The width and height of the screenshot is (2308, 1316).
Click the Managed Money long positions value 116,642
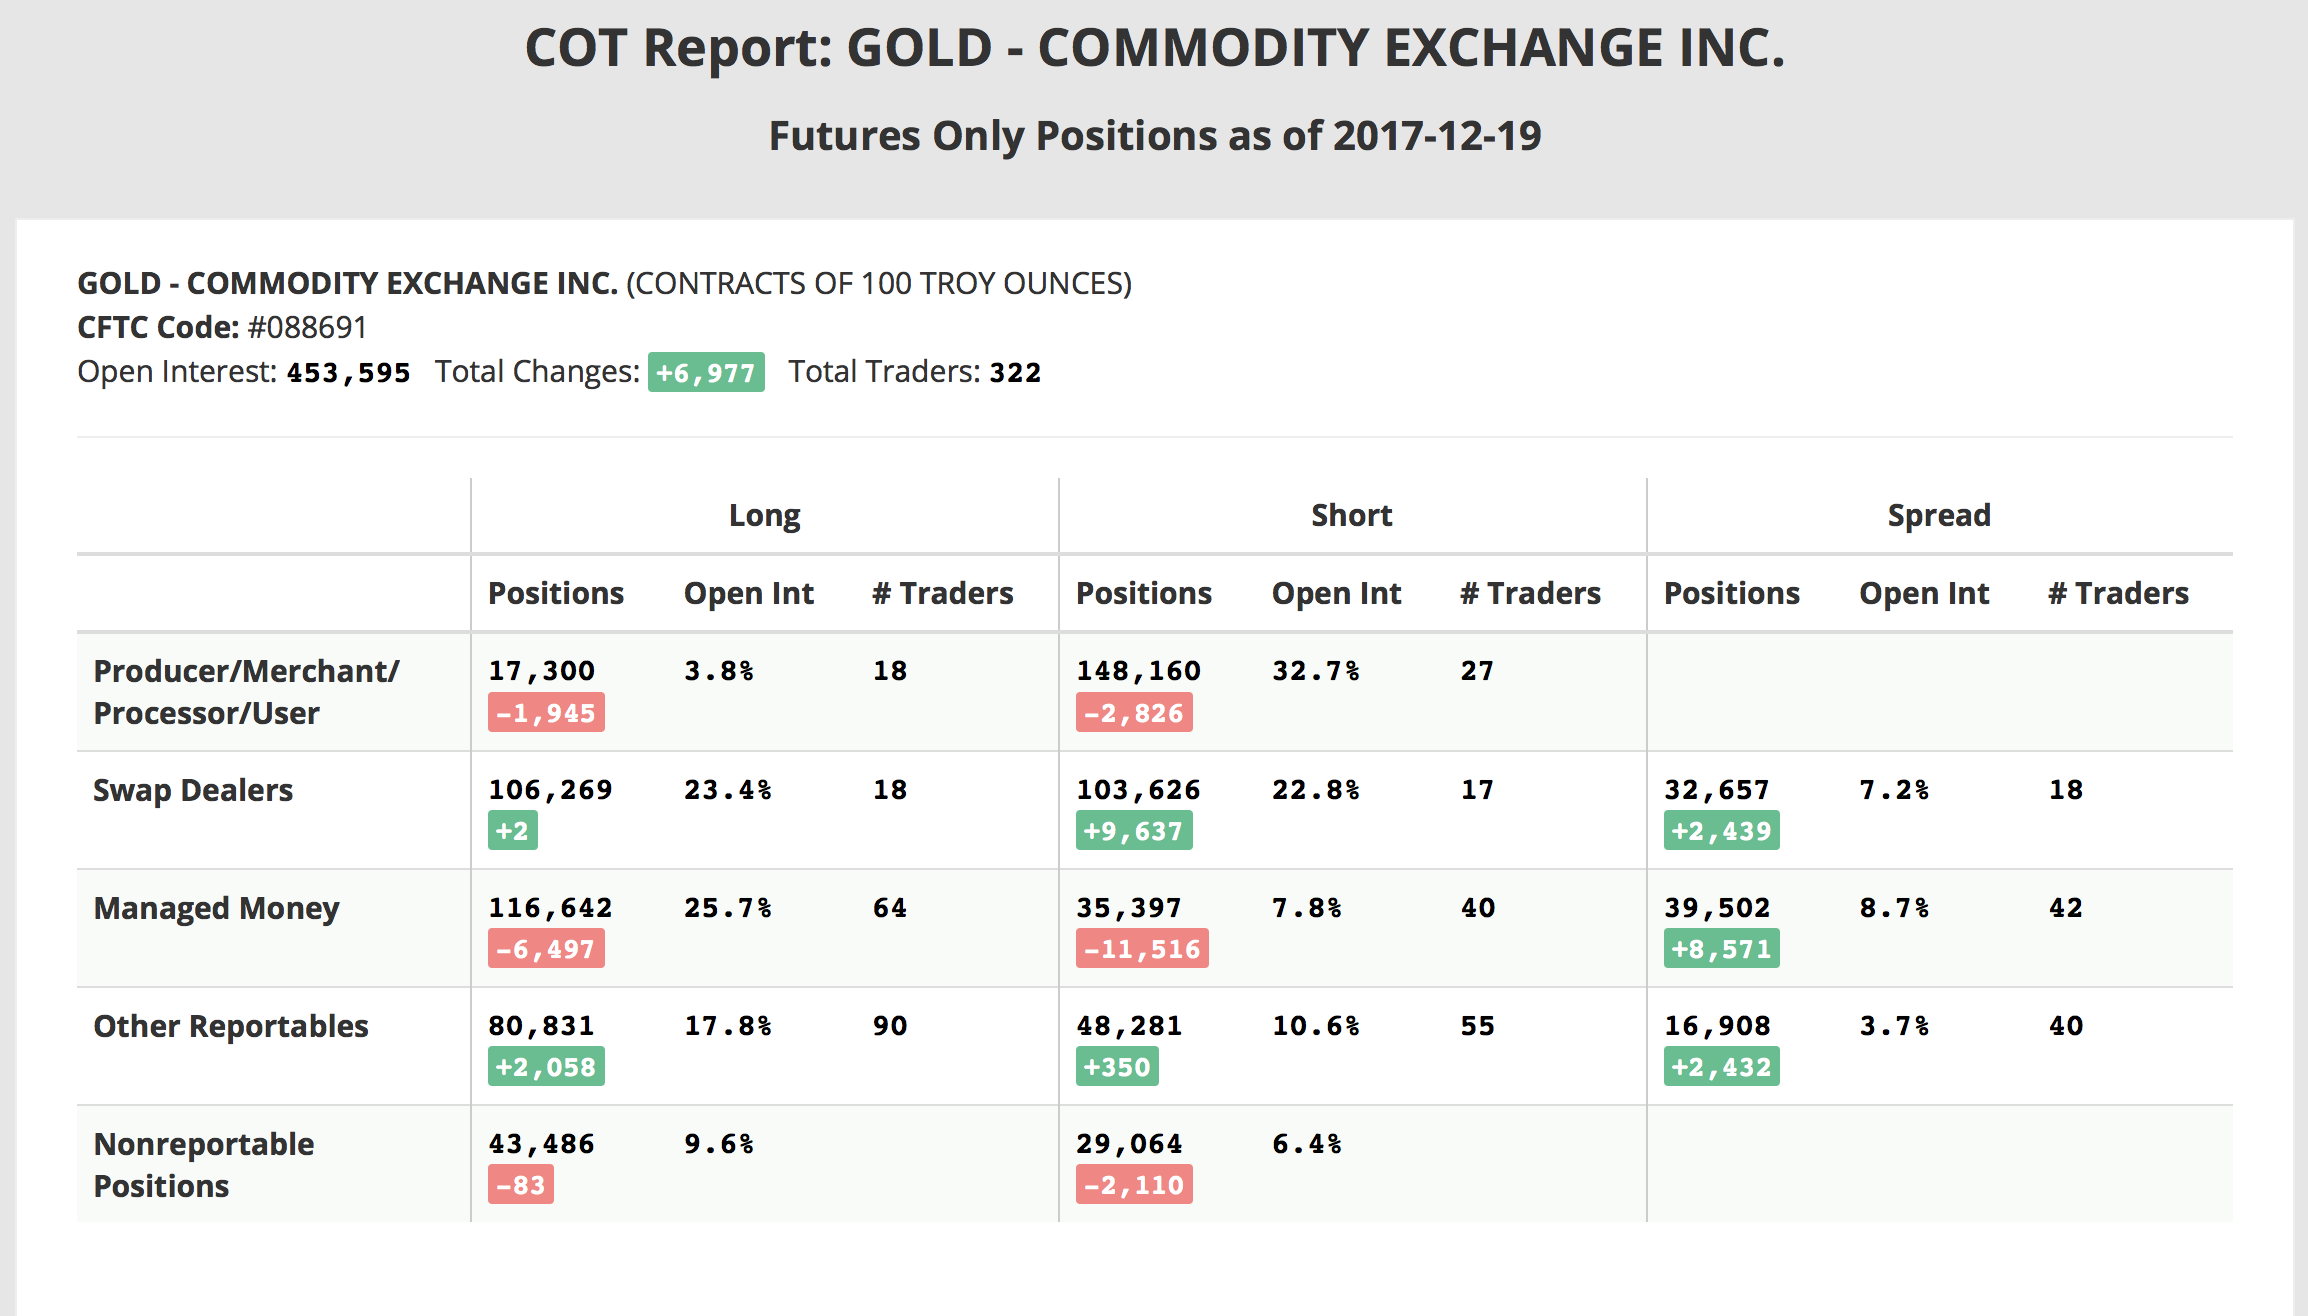550,908
